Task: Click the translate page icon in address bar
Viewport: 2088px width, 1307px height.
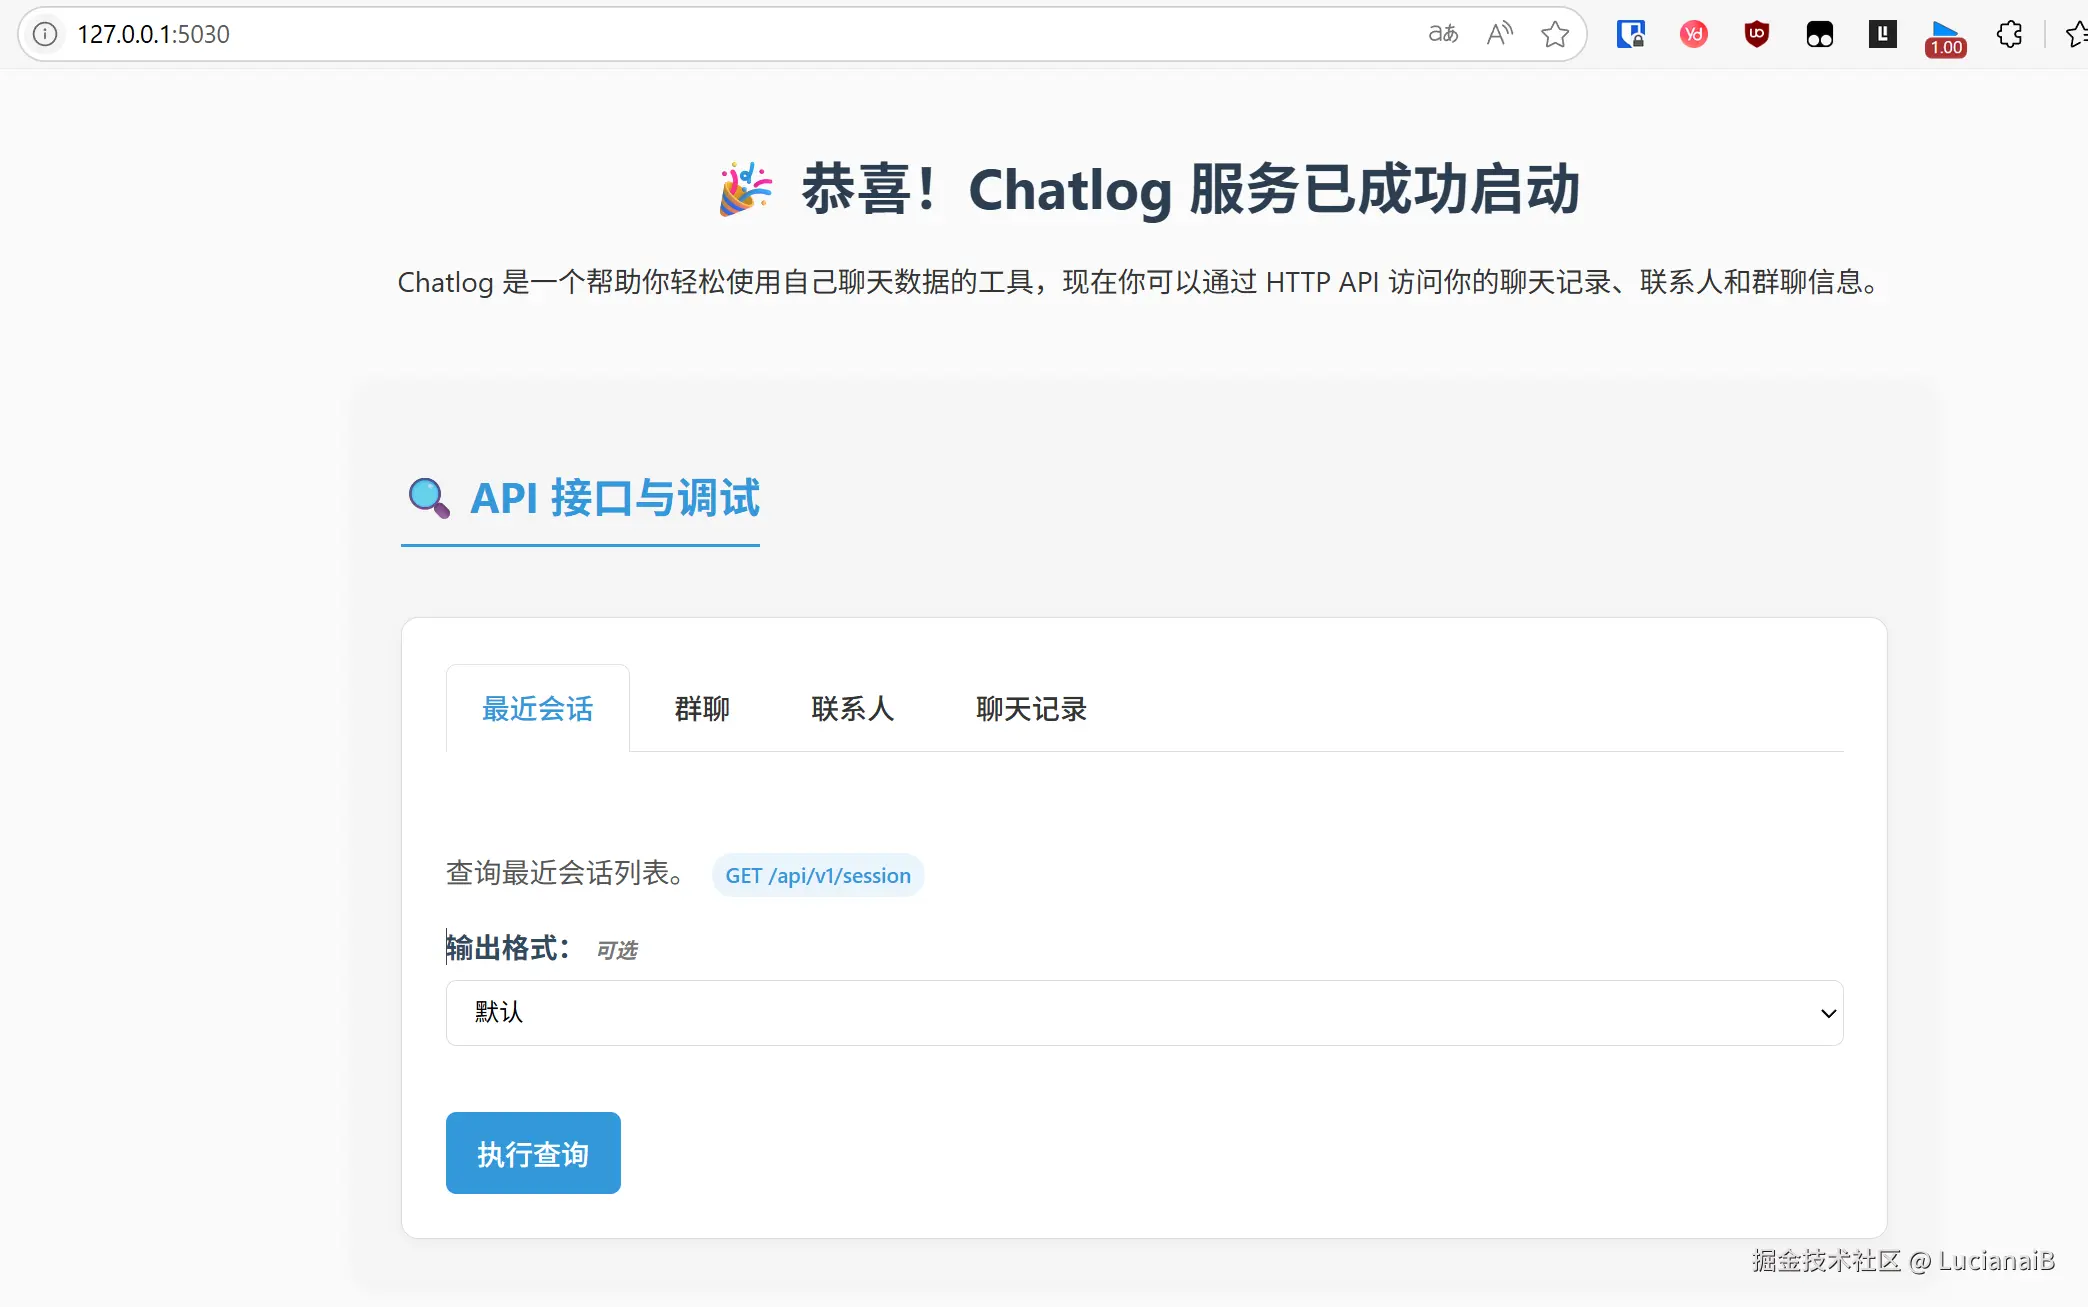Action: point(1442,34)
